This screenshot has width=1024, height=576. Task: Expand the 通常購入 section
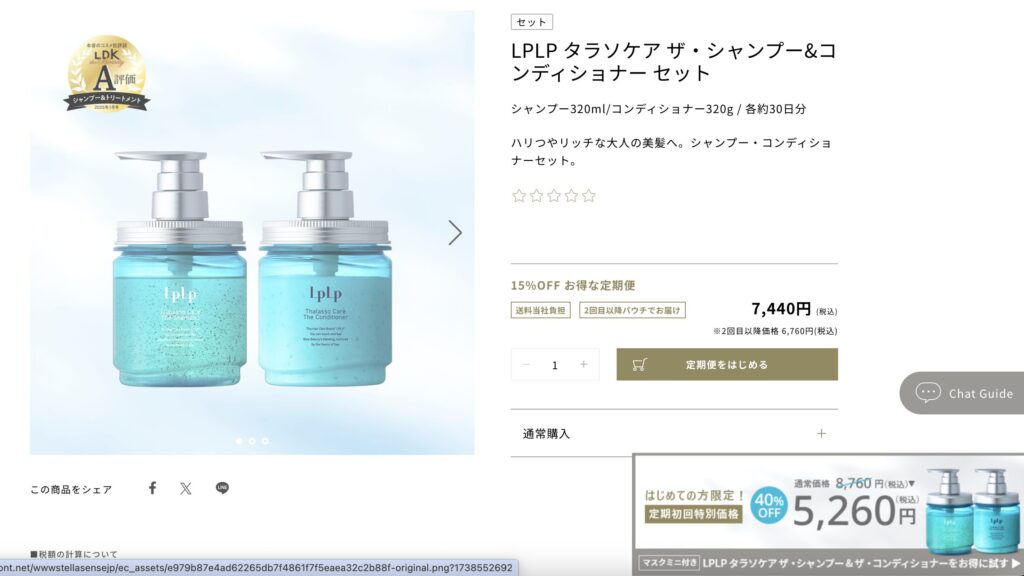tap(674, 434)
